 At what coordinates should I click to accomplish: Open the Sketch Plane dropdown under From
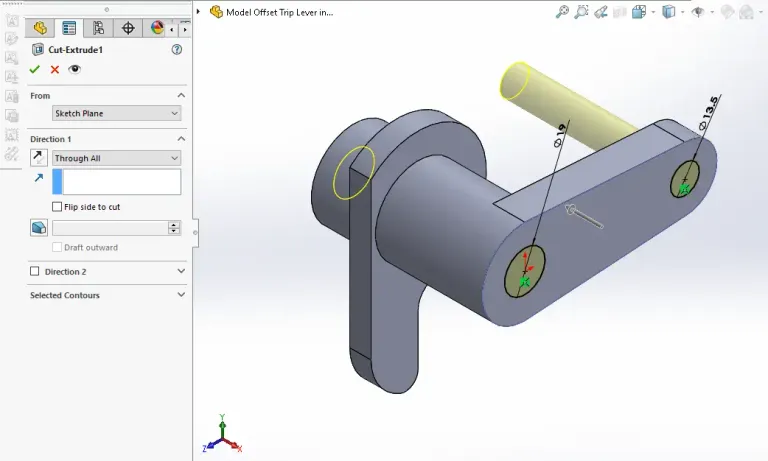point(116,114)
